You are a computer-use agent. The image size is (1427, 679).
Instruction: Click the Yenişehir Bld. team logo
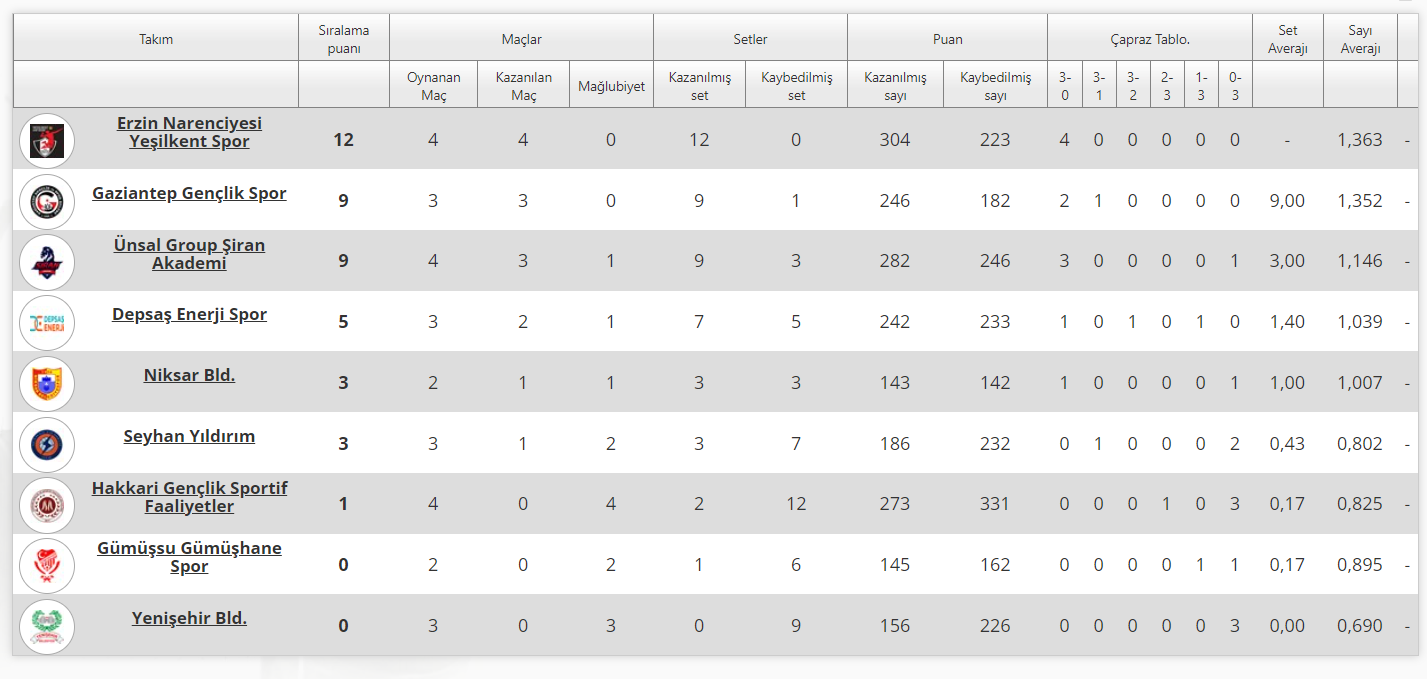click(47, 627)
